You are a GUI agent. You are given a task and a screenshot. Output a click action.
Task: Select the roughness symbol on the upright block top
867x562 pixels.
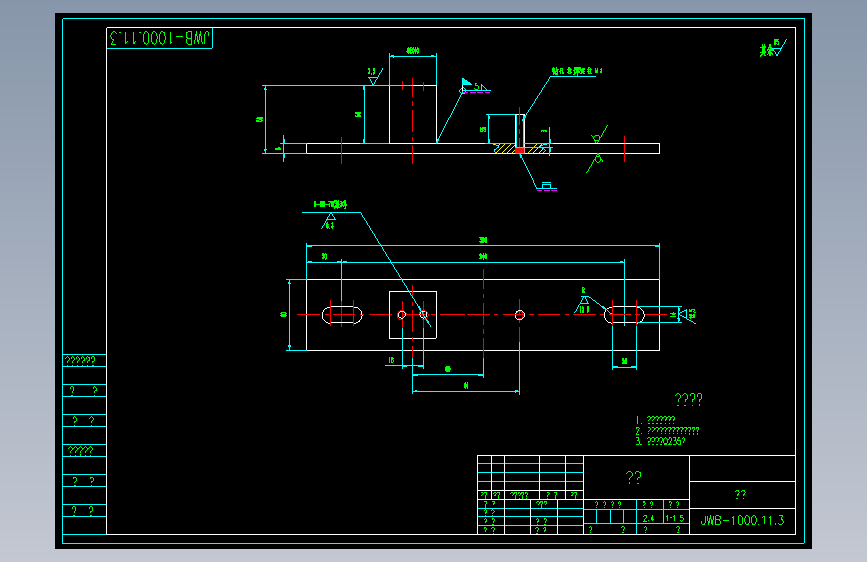(x=373, y=76)
